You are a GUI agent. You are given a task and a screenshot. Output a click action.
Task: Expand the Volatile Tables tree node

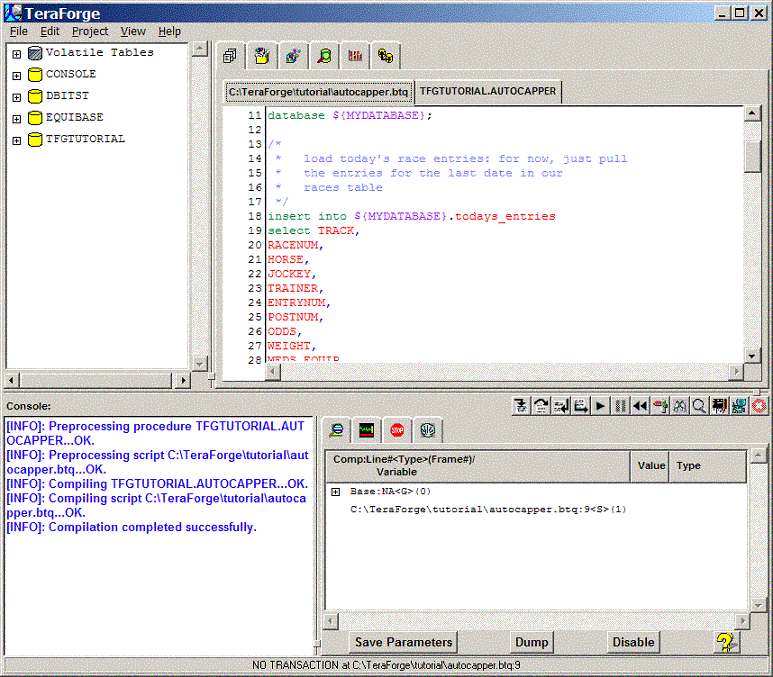[x=17, y=54]
